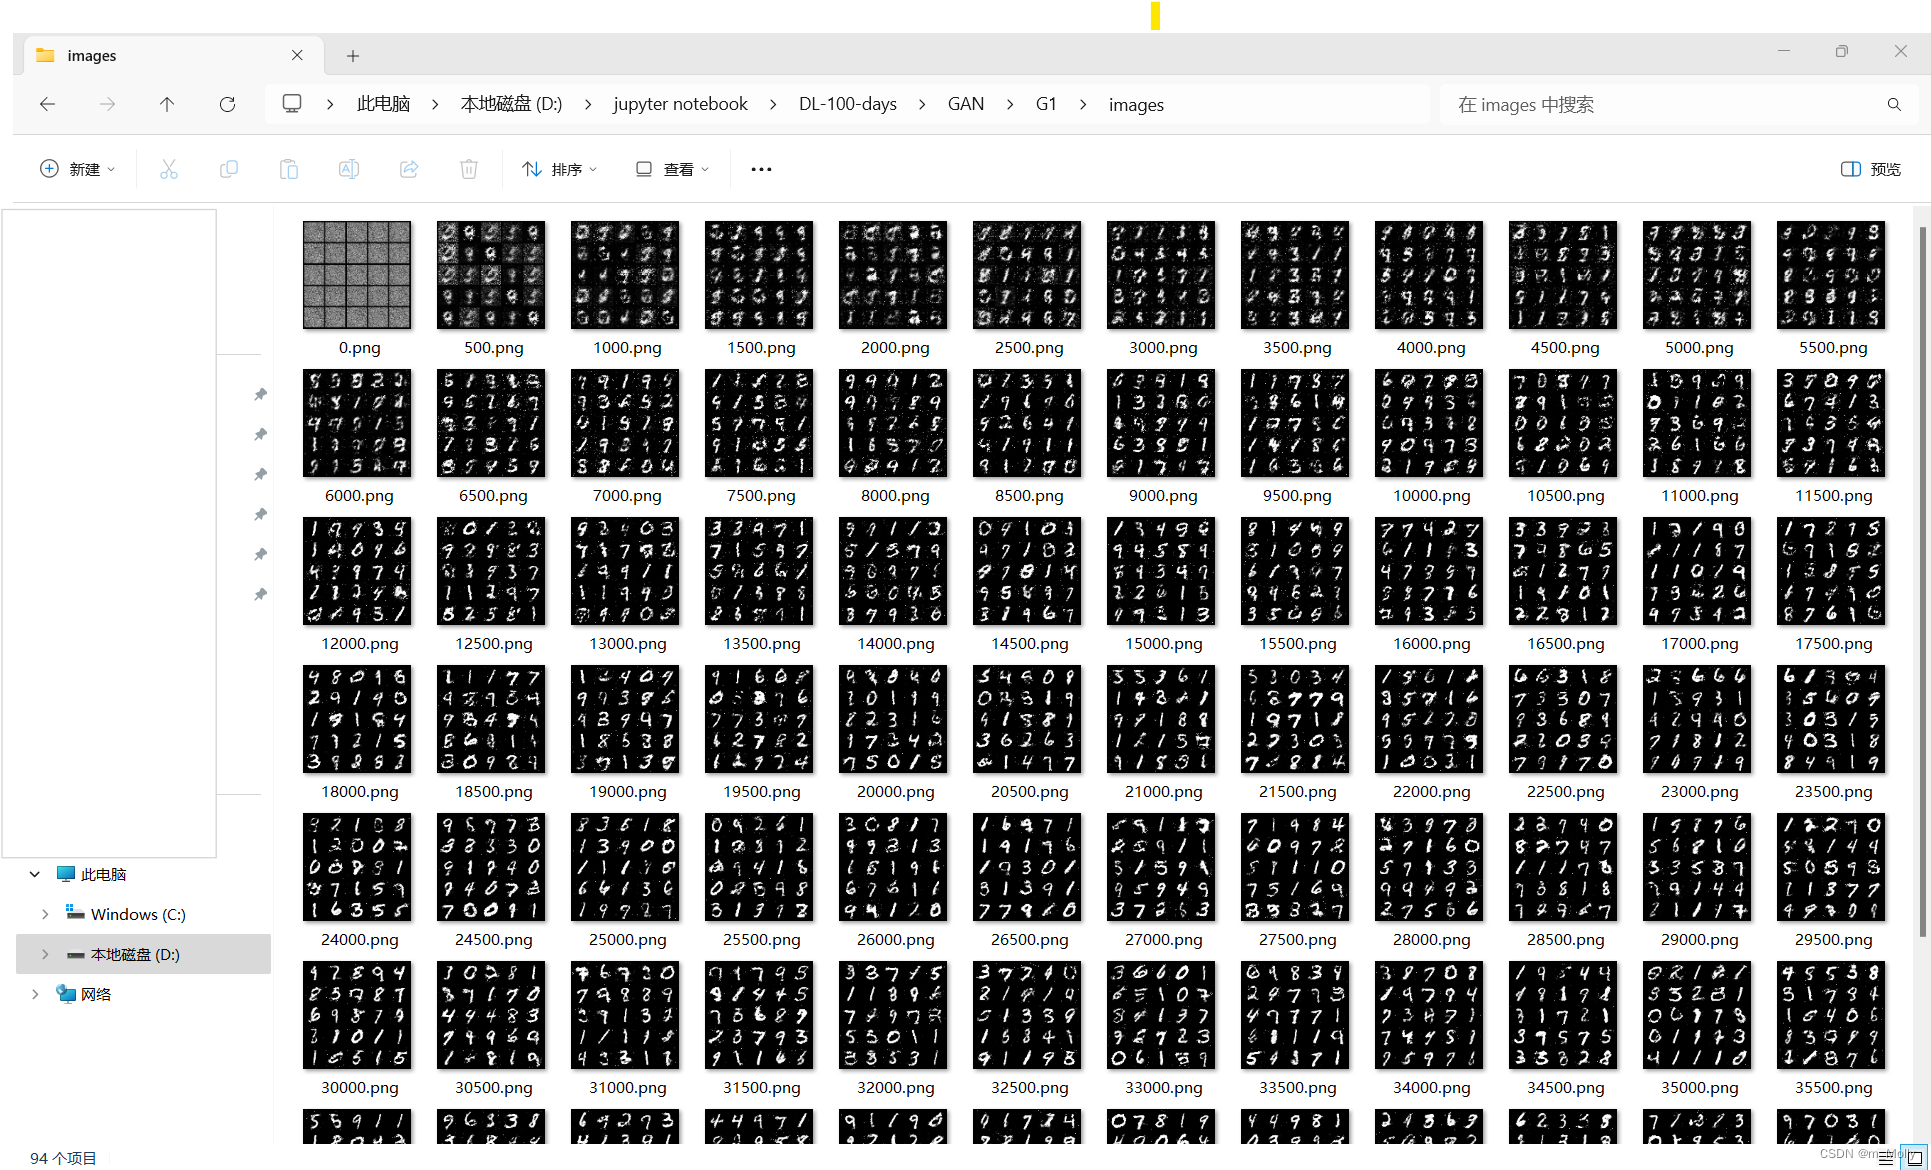This screenshot has height=1170, width=1931.
Task: Click the Cut scissors icon
Action: [x=169, y=169]
